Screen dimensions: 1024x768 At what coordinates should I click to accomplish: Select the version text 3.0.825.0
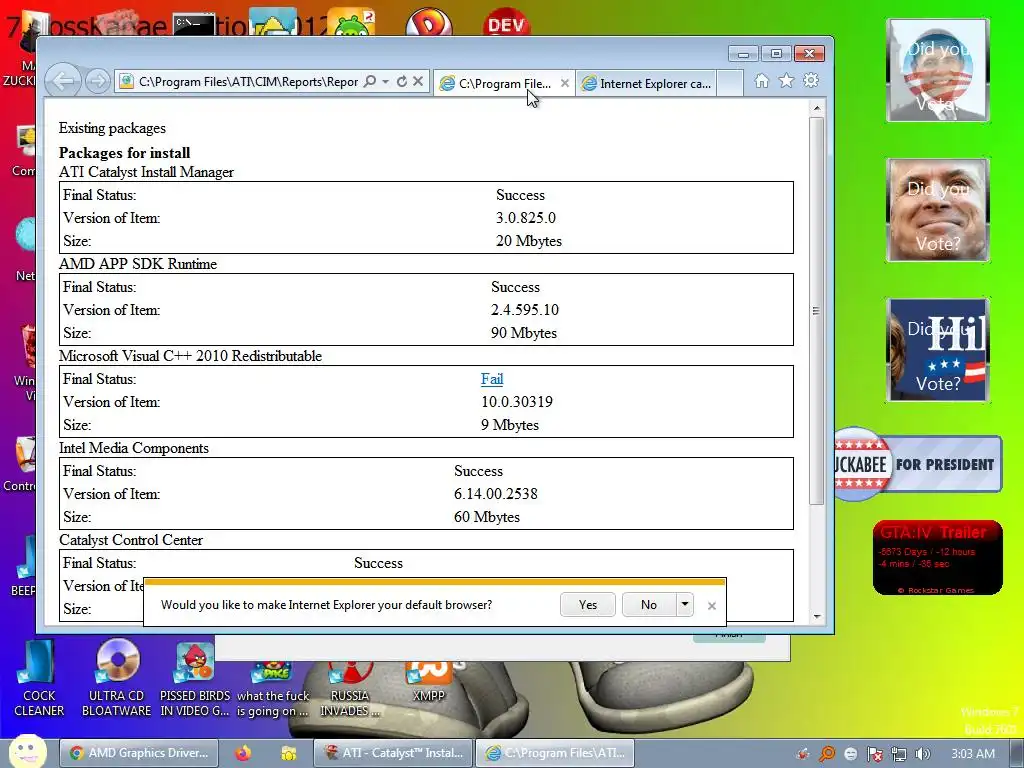coord(526,218)
